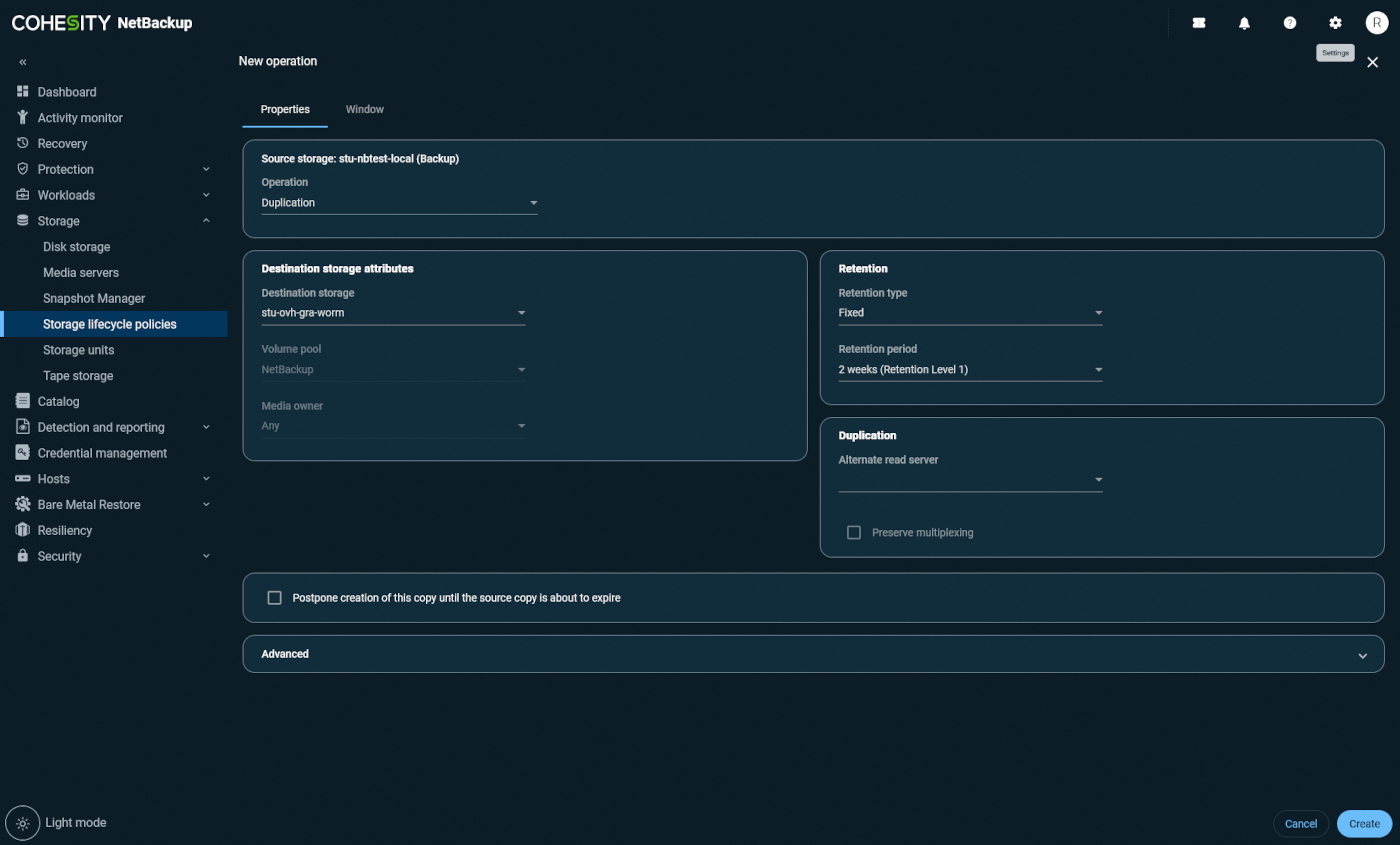Screen dimensions: 1400x845
Task: Open the Settings gear
Action: tap(1334, 22)
